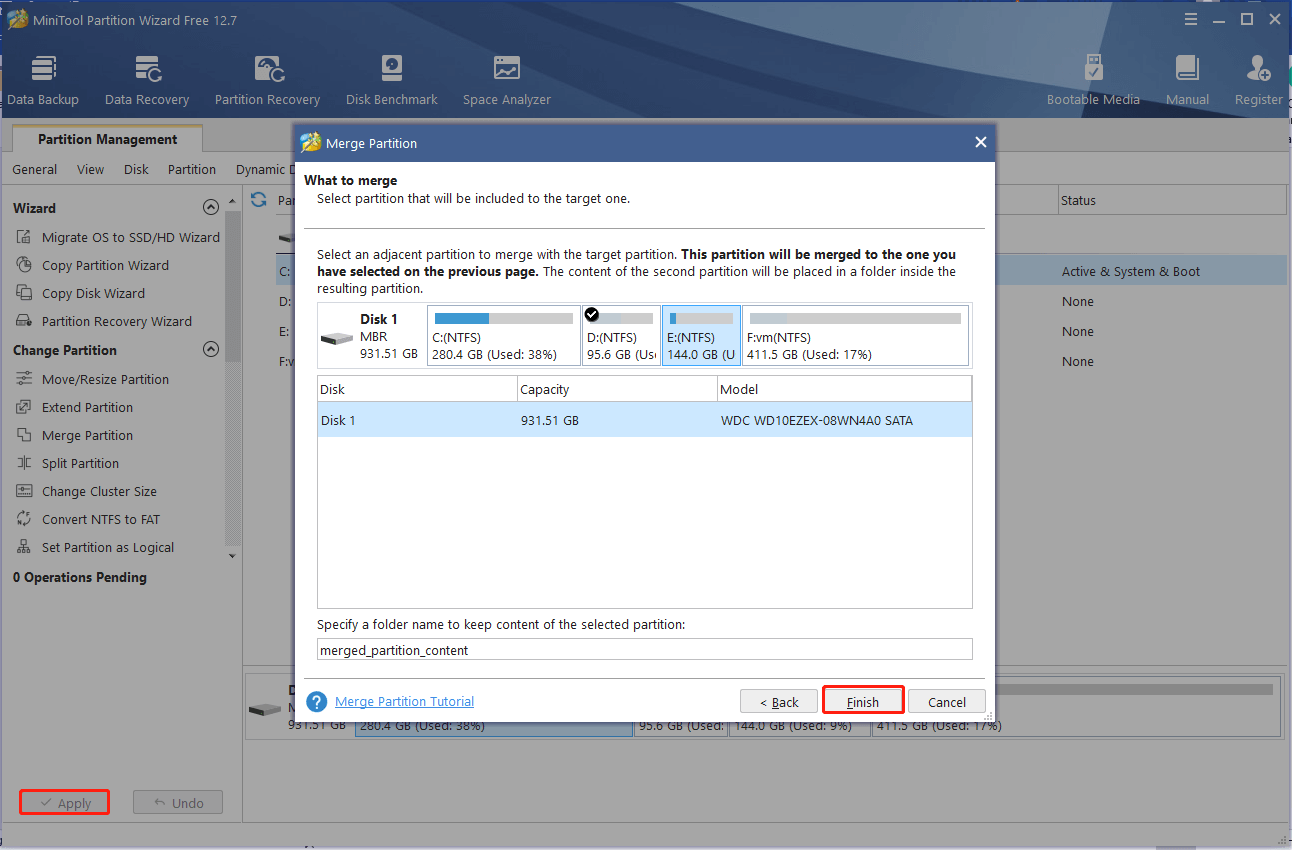Choose Merge Partition in sidebar

(74, 435)
